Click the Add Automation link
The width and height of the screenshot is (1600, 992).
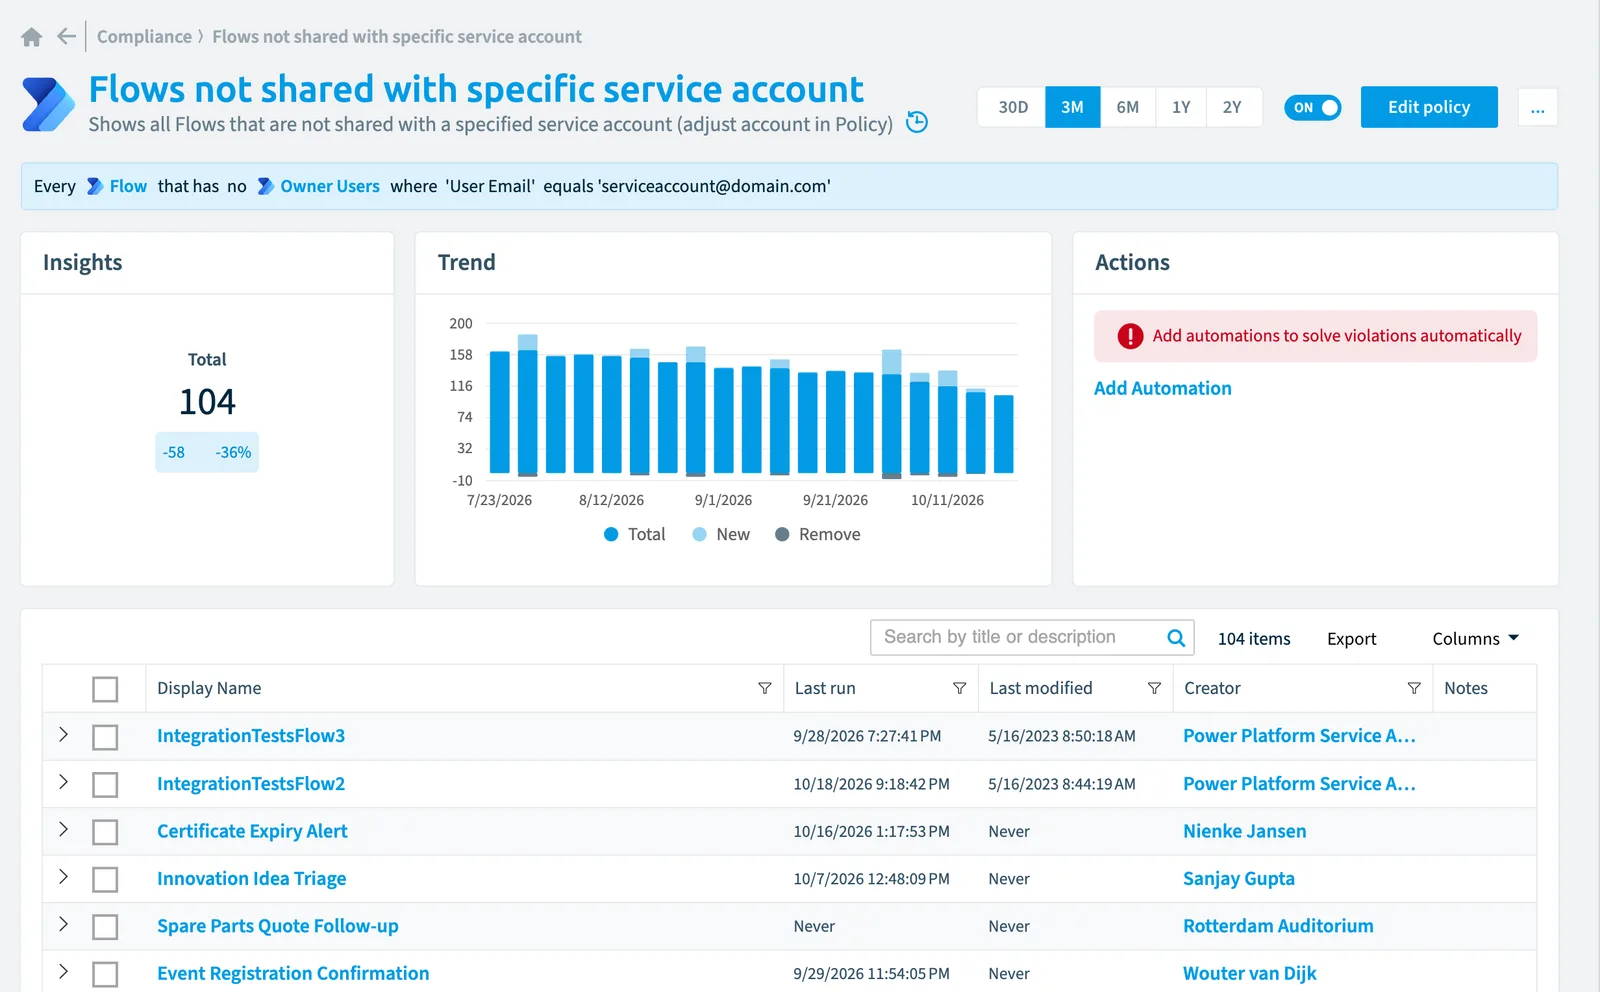click(x=1163, y=388)
